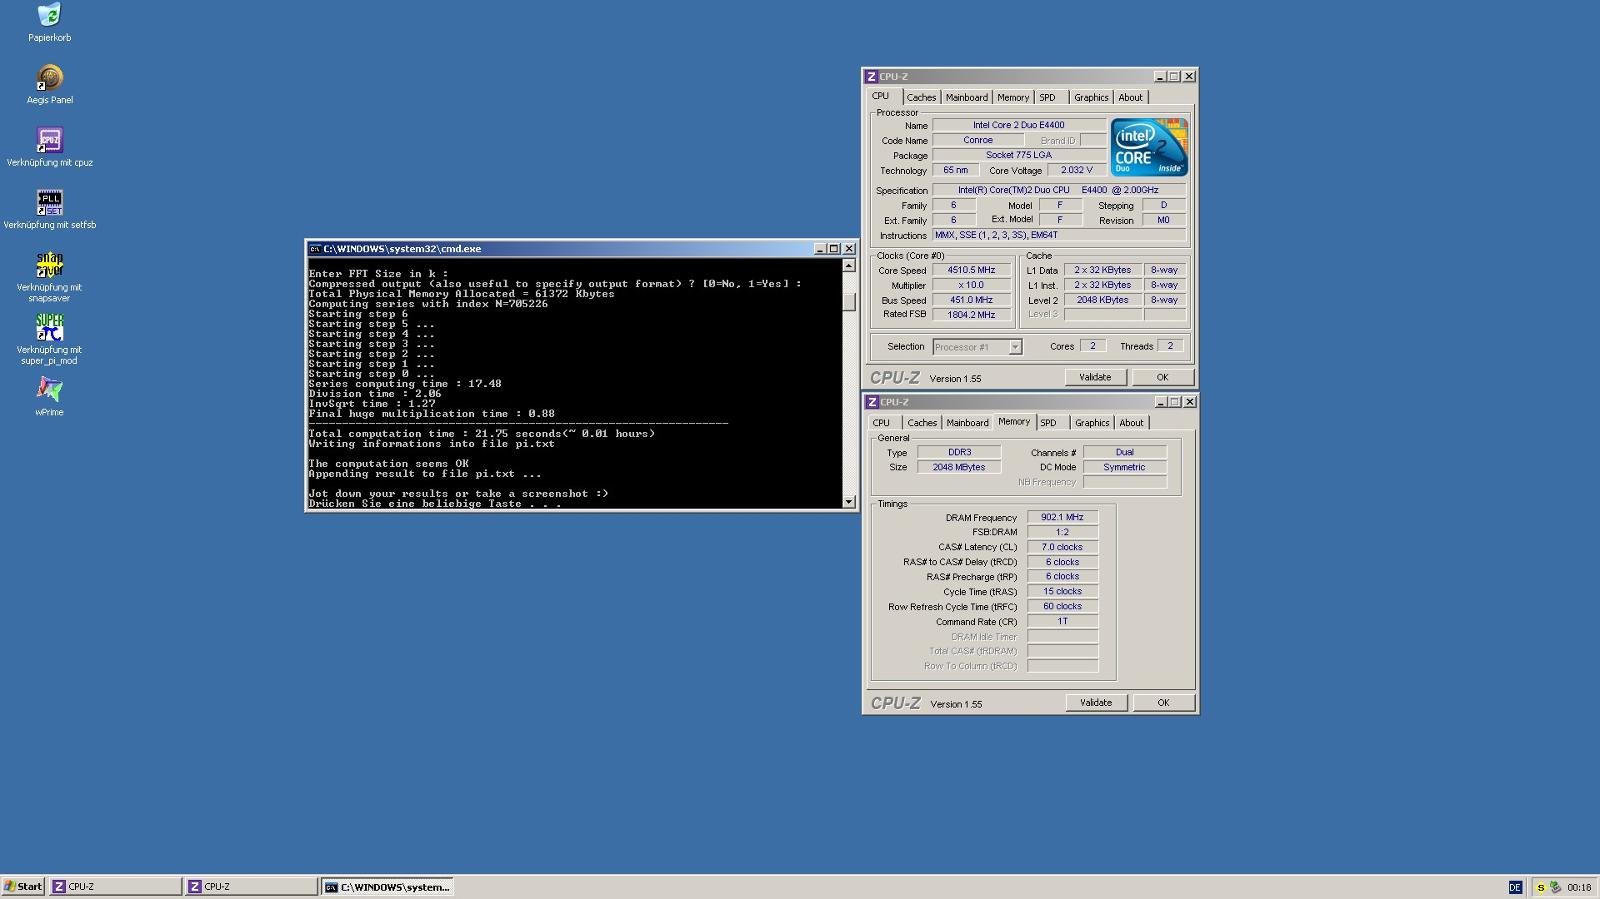The width and height of the screenshot is (1600, 899).
Task: Click OK in the lower CPU-Z window
Action: pyautogui.click(x=1163, y=703)
